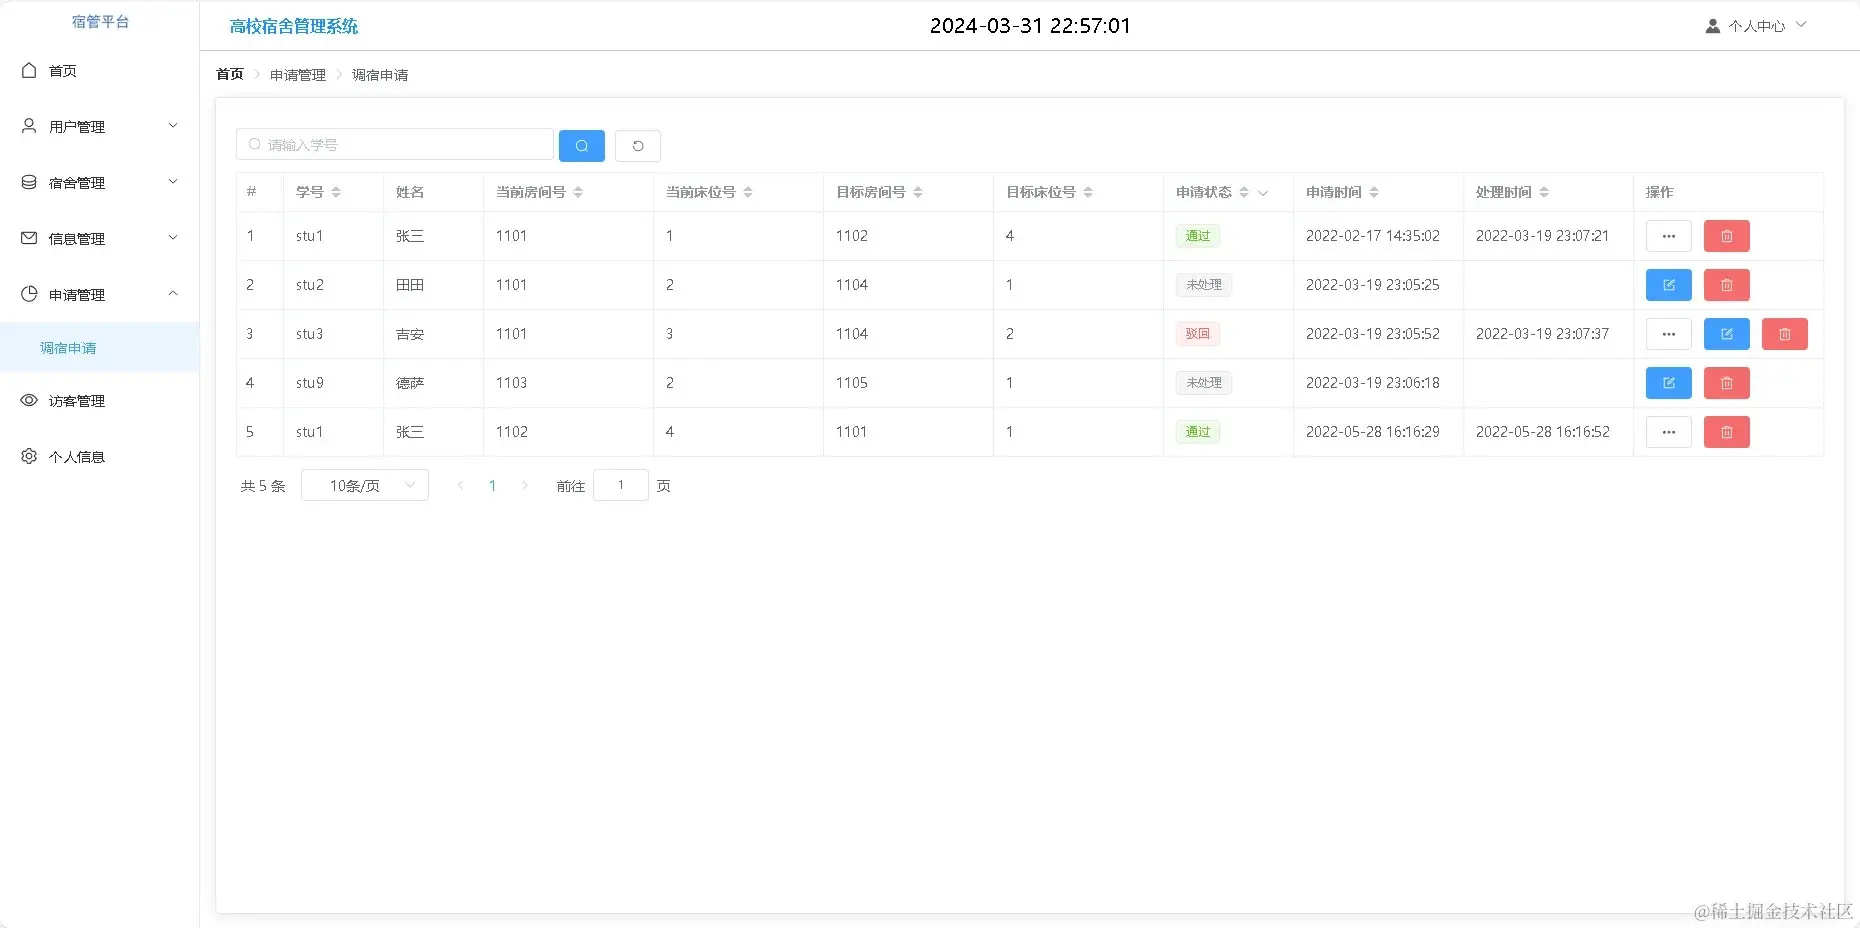Open 个人信息 in the sidebar

click(x=77, y=457)
